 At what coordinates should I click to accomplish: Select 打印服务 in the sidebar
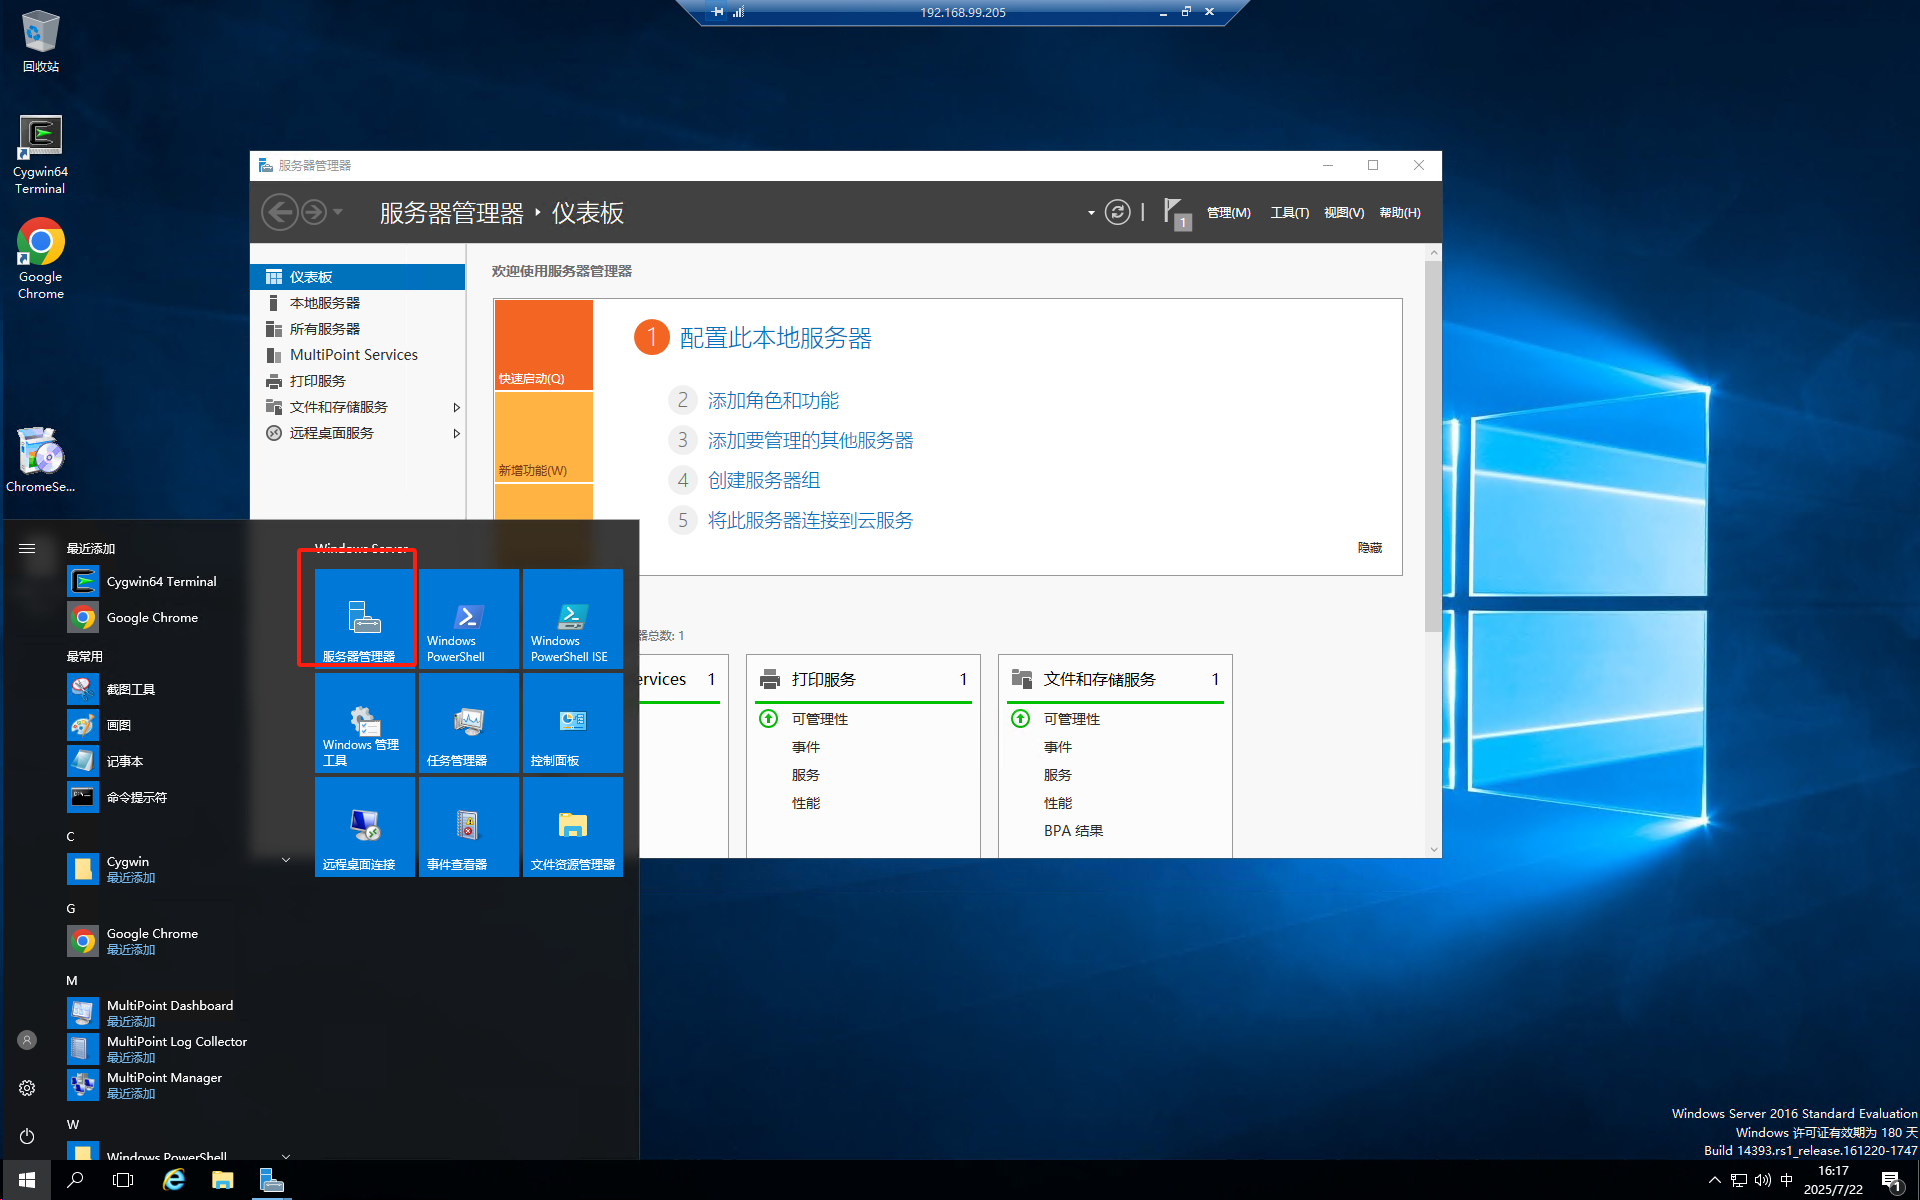tap(358, 381)
